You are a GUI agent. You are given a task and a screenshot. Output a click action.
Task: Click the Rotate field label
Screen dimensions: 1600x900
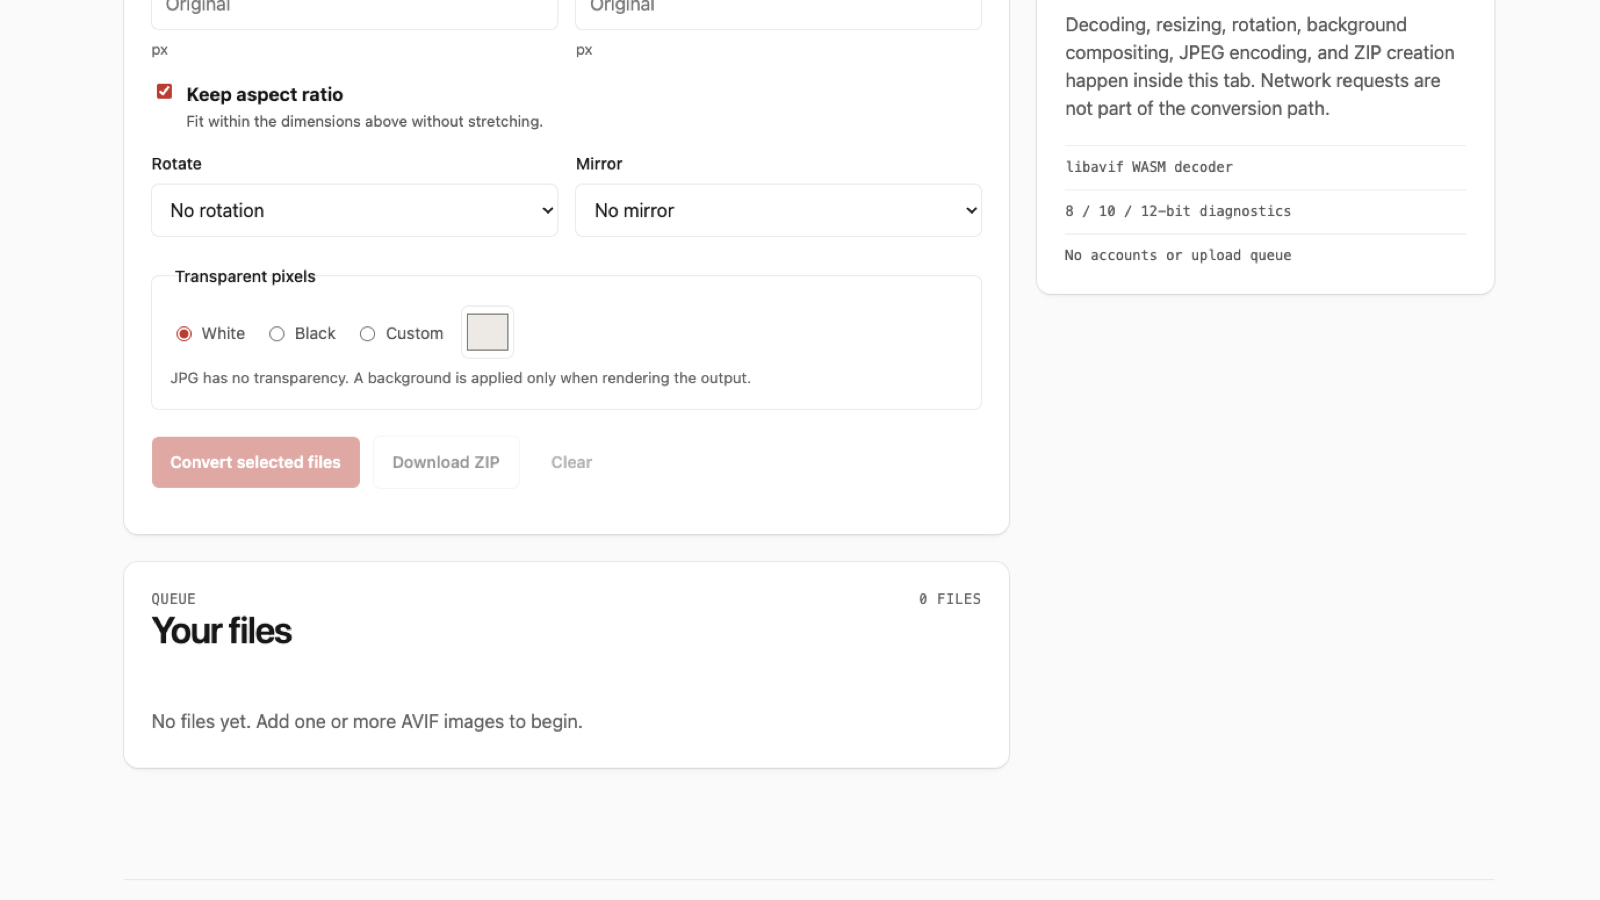click(x=177, y=164)
